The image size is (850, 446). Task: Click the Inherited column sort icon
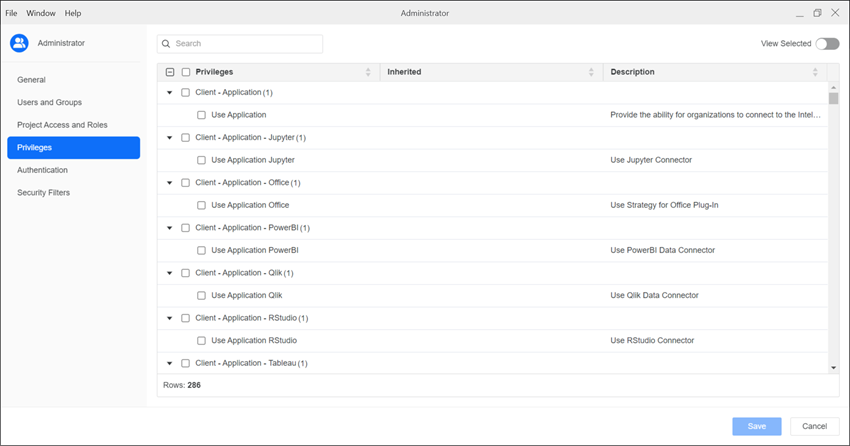coord(591,73)
